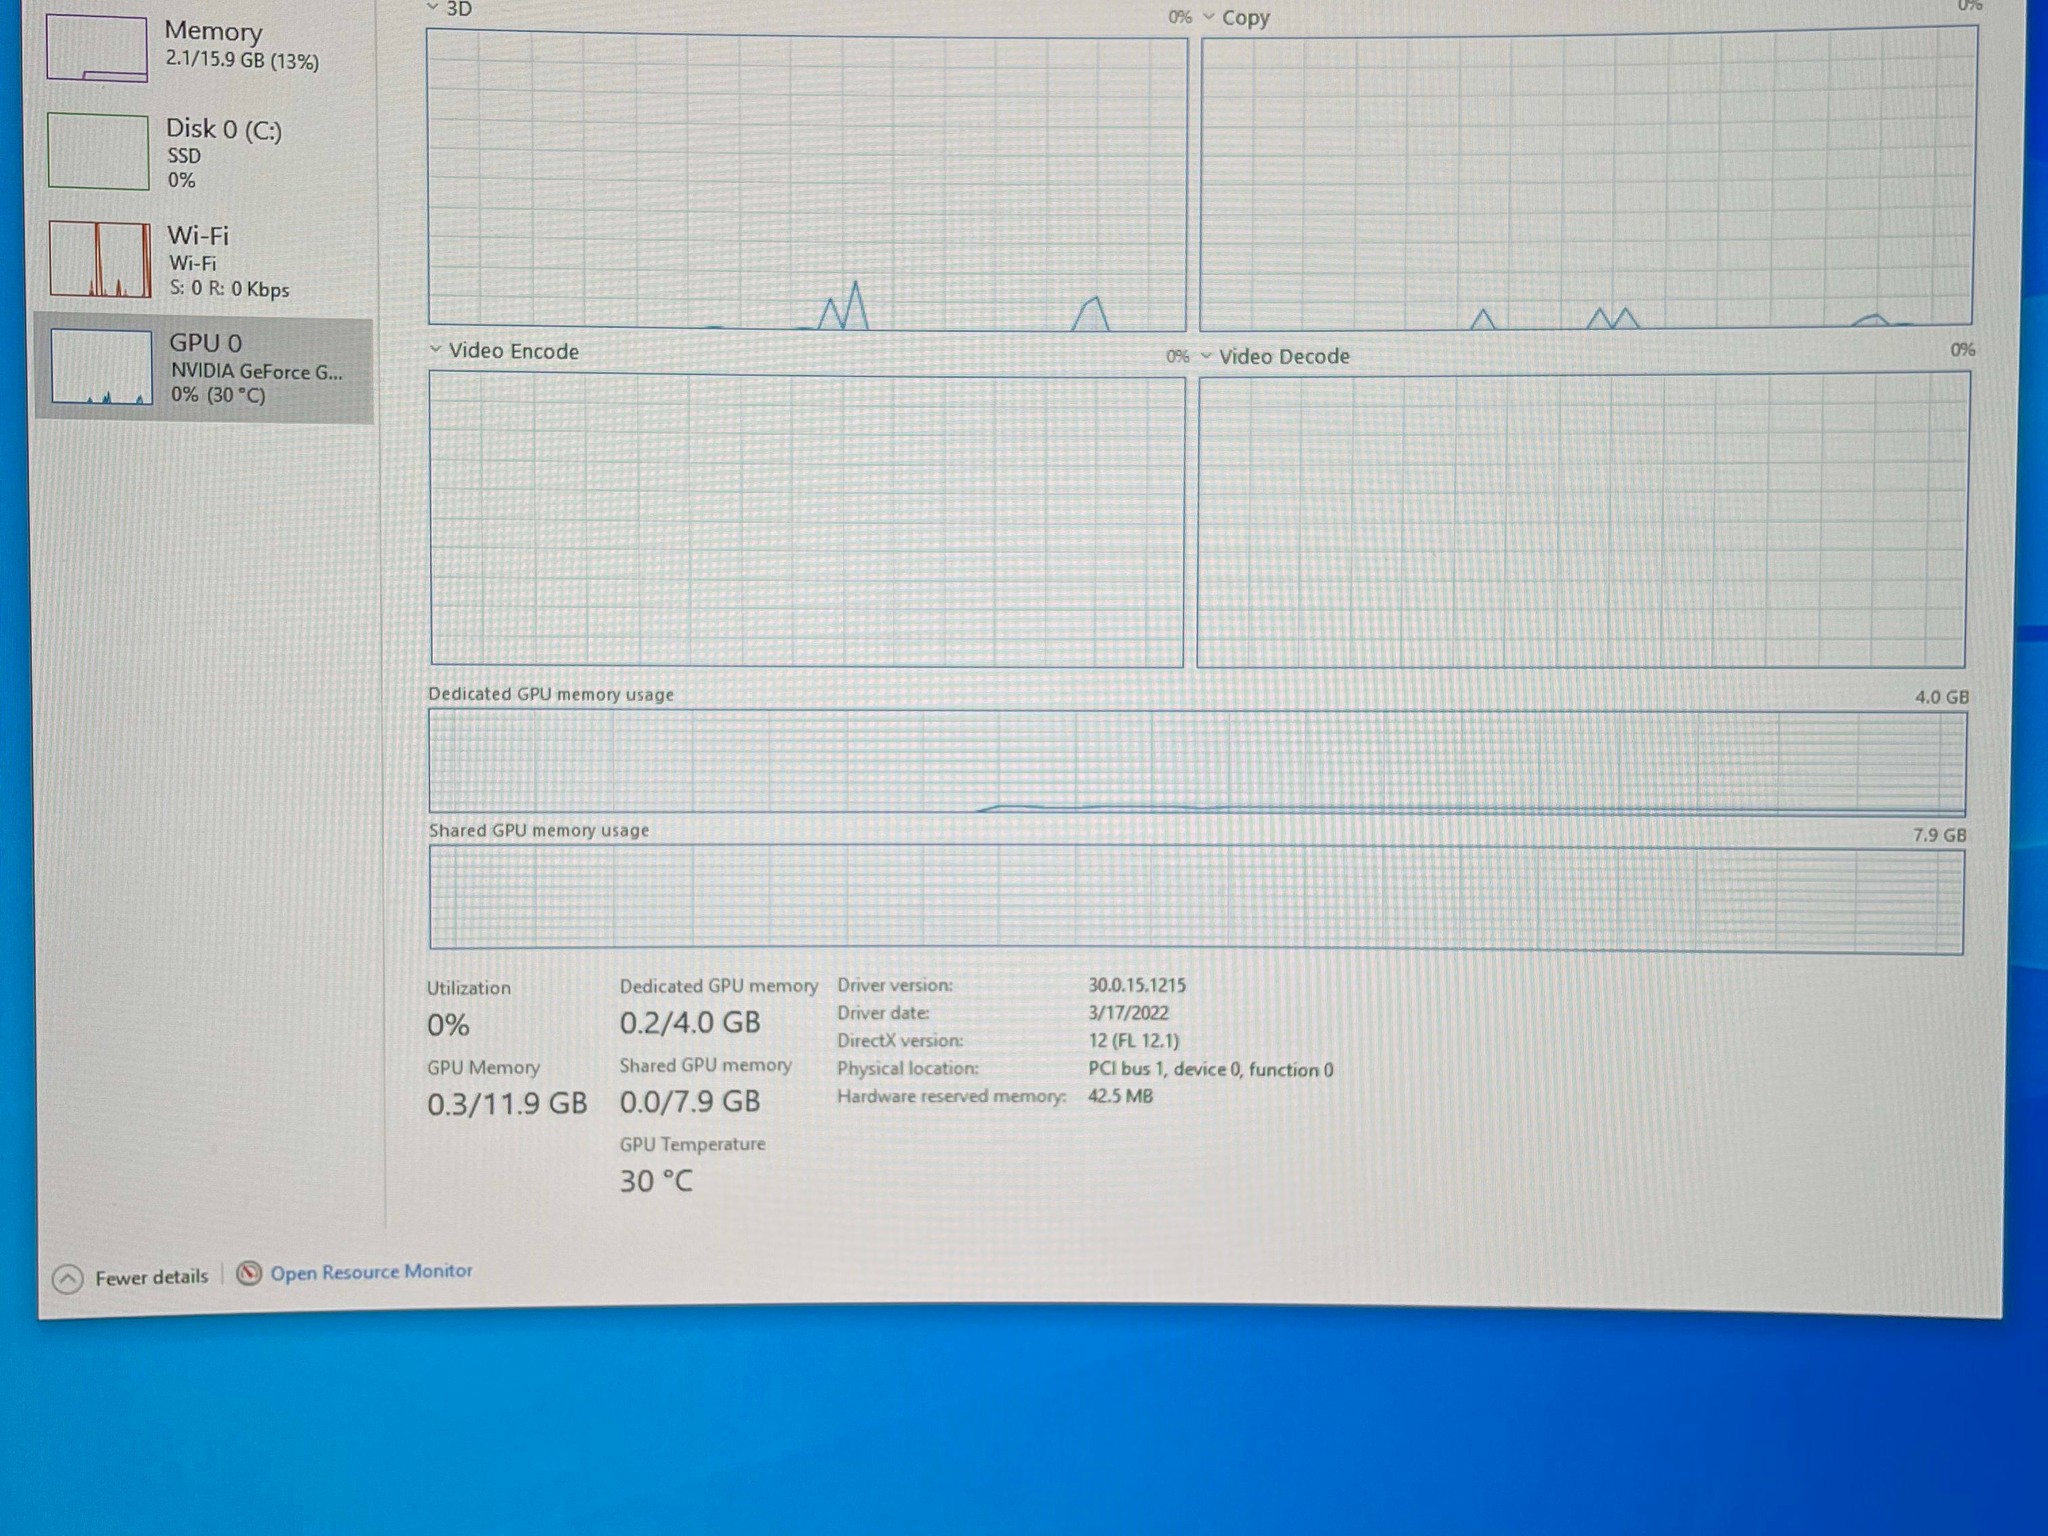Click the Wi-Fi S: 0 R: 0 Kbps text
The height and width of the screenshot is (1536, 2048).
click(229, 289)
